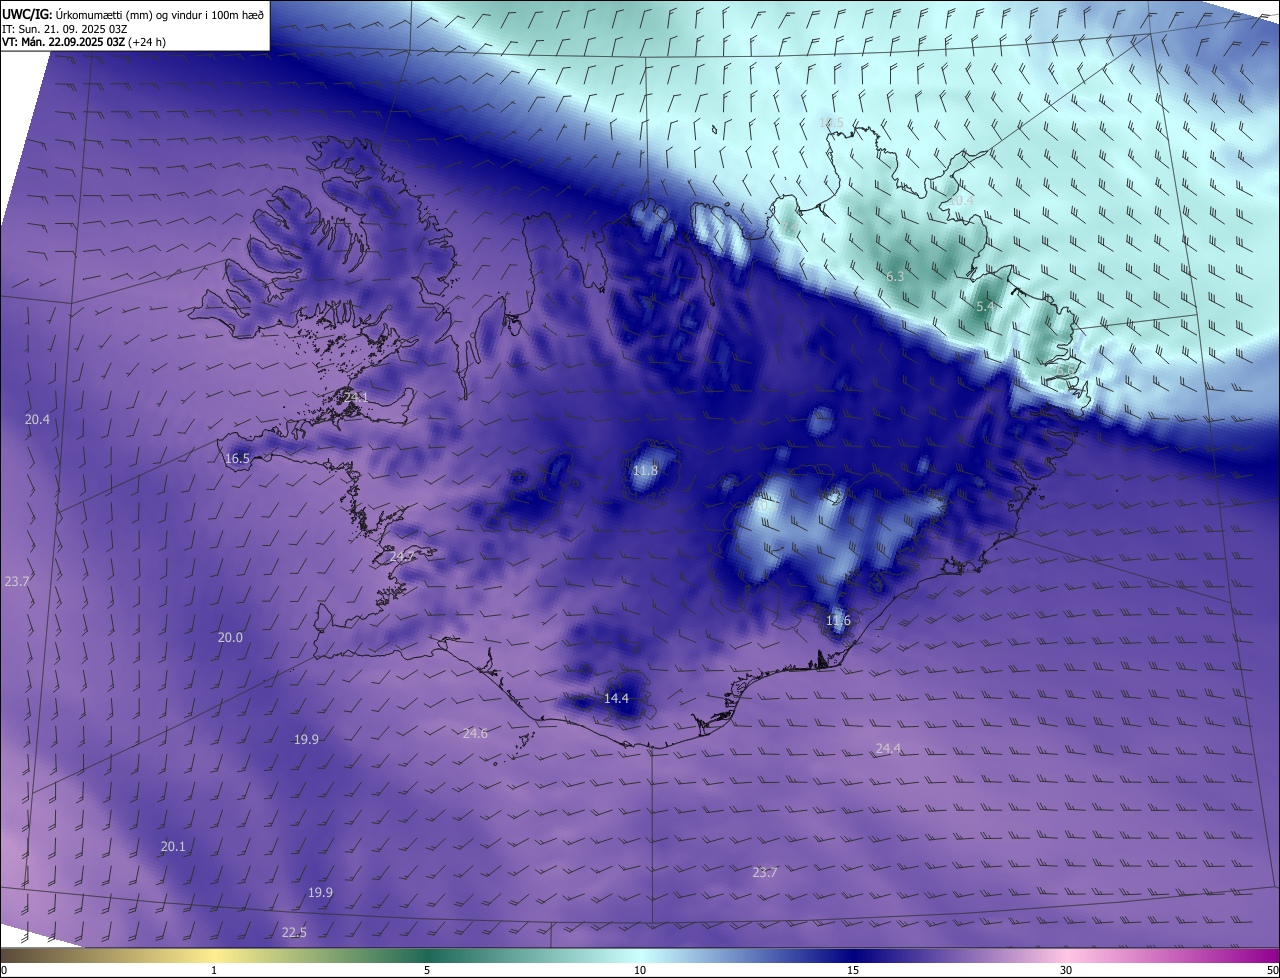Click the 22.5 value label on the map

point(294,933)
